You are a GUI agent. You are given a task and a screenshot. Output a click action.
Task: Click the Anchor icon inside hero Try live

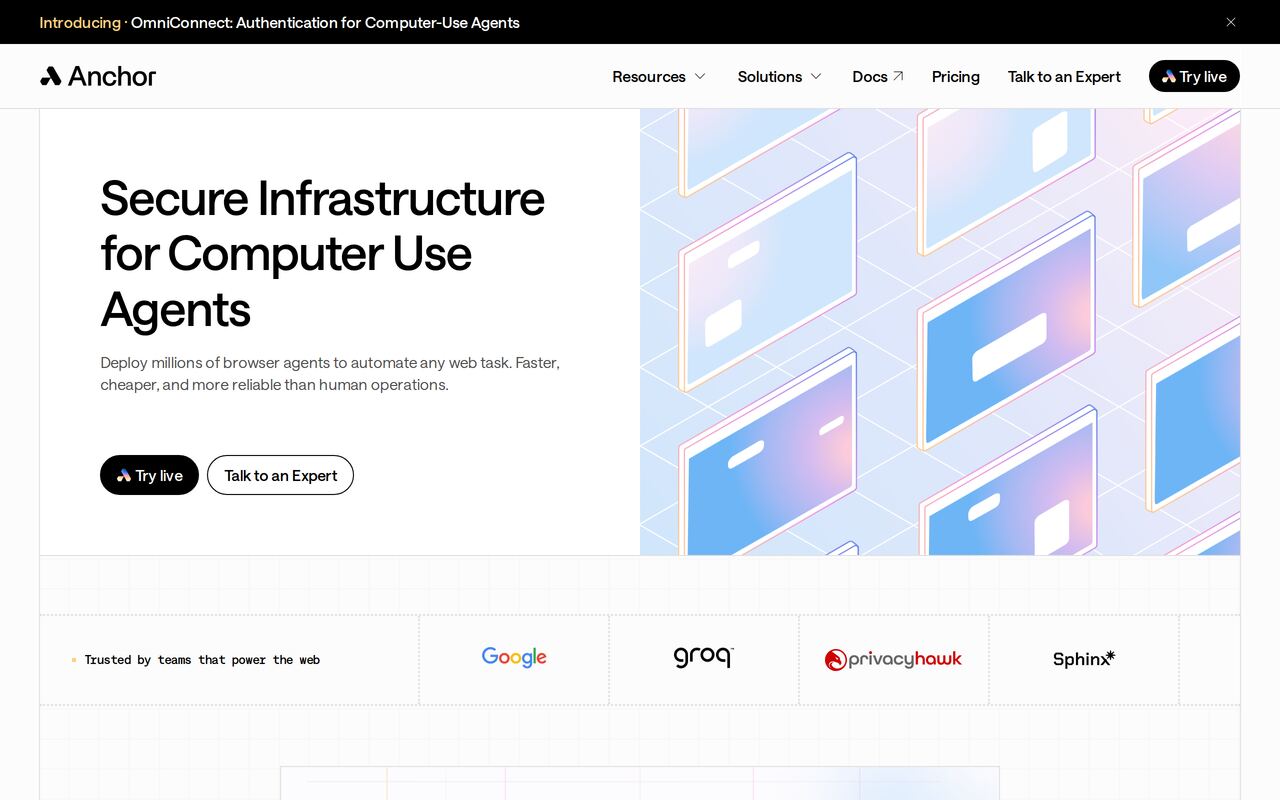point(124,475)
